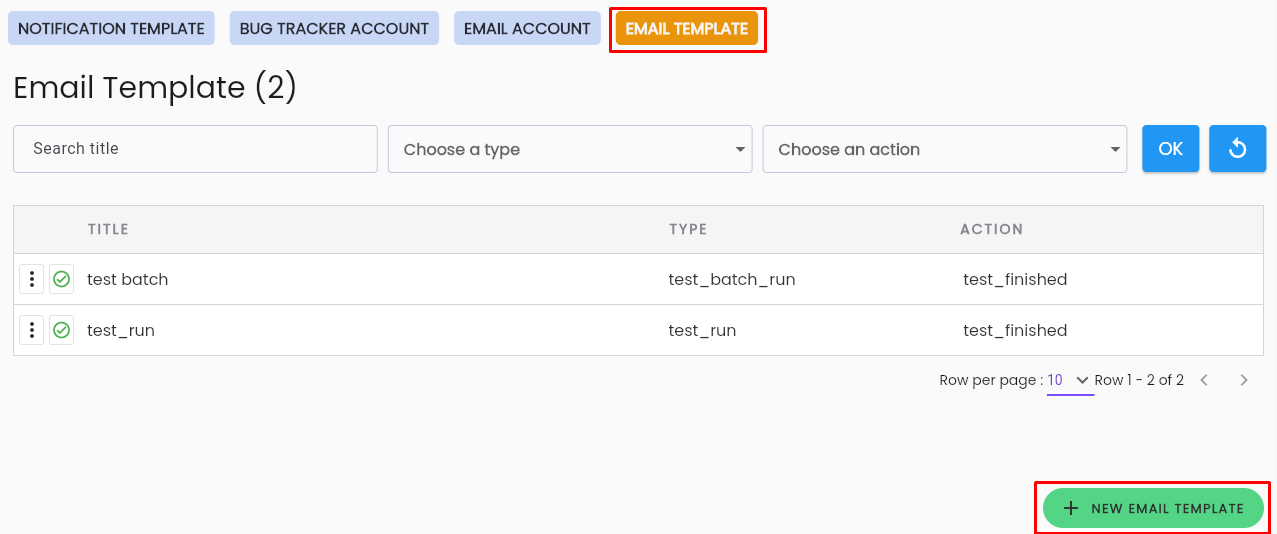
Task: Click the 'Row 1 - 2 of 2' text
Action: 1139,380
